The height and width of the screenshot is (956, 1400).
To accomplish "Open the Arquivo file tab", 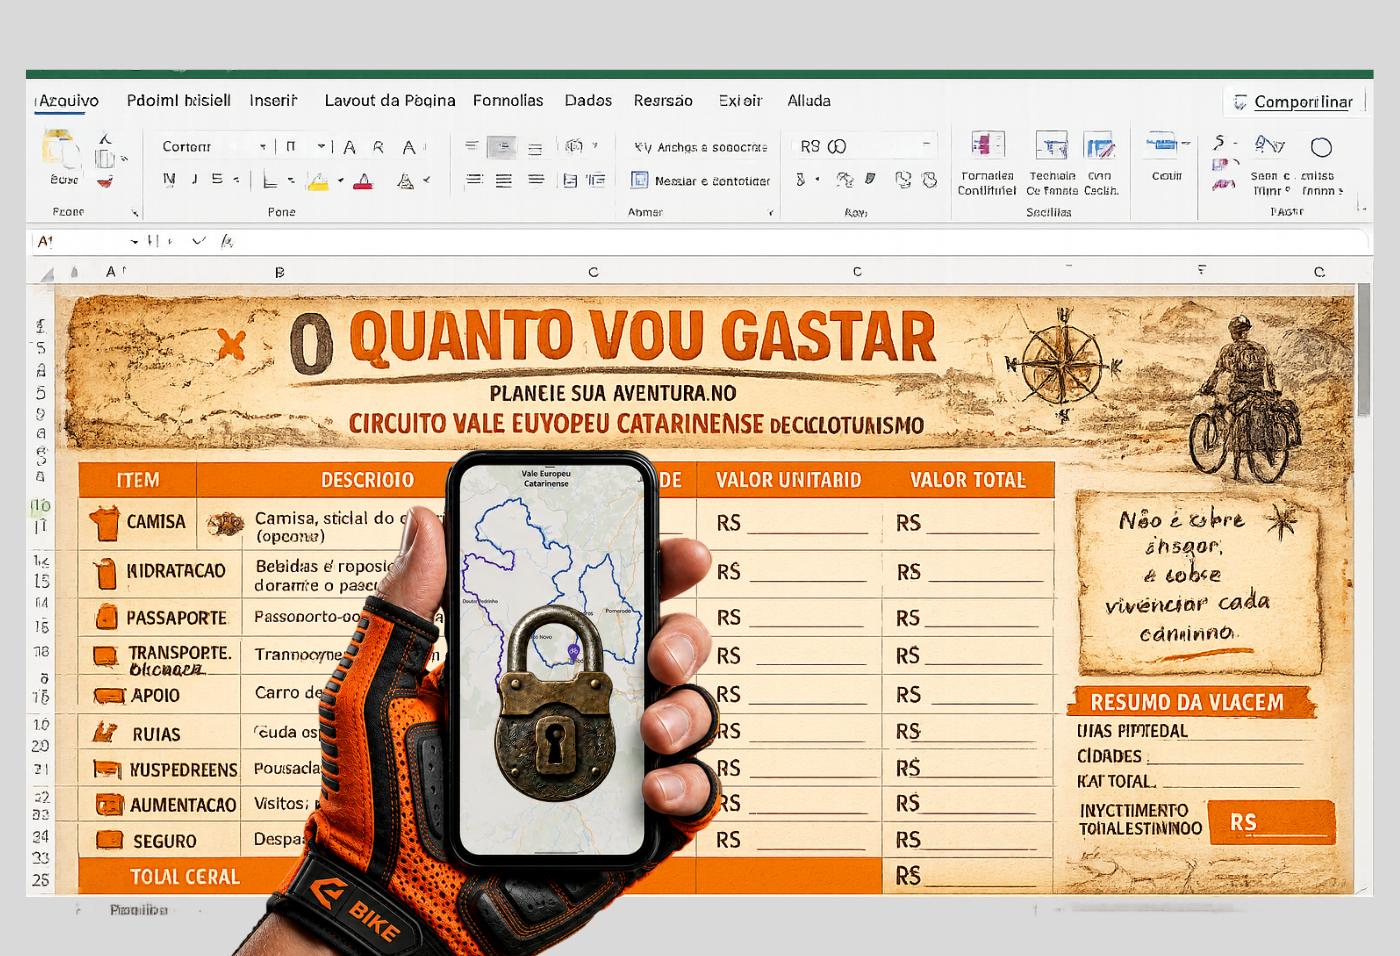I will click(68, 101).
